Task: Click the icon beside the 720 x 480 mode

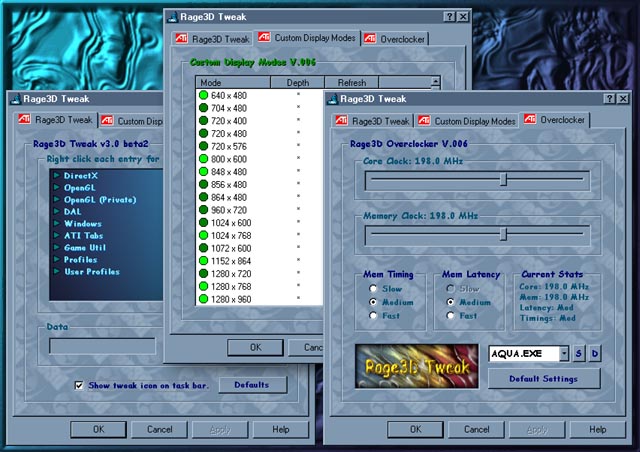Action: tap(203, 133)
